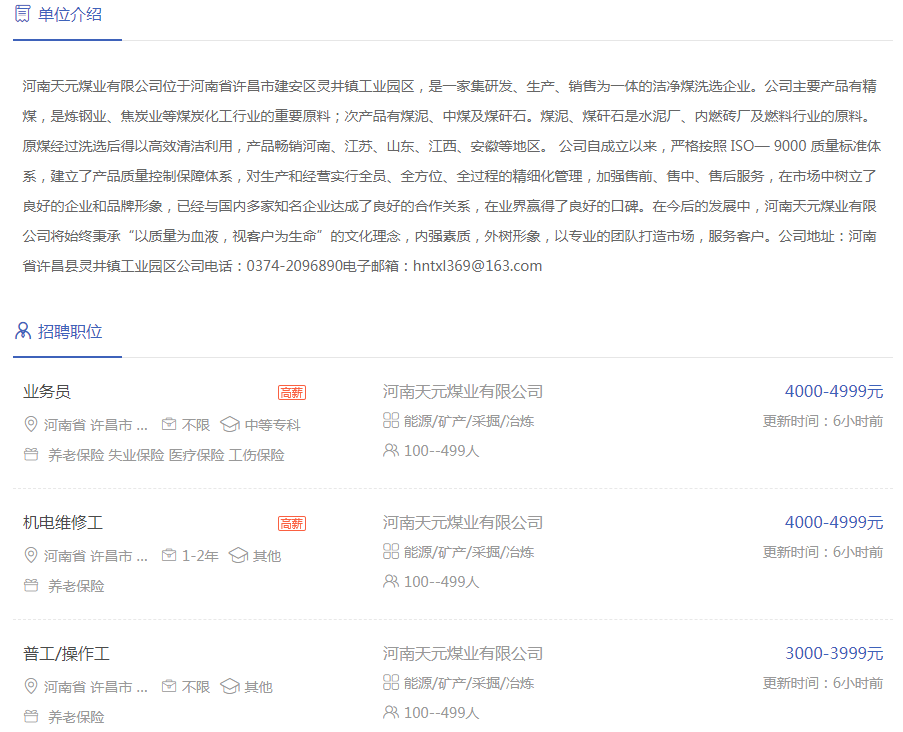Click education cap icon beside 中等专科
903x732 pixels.
pyautogui.click(x=230, y=424)
